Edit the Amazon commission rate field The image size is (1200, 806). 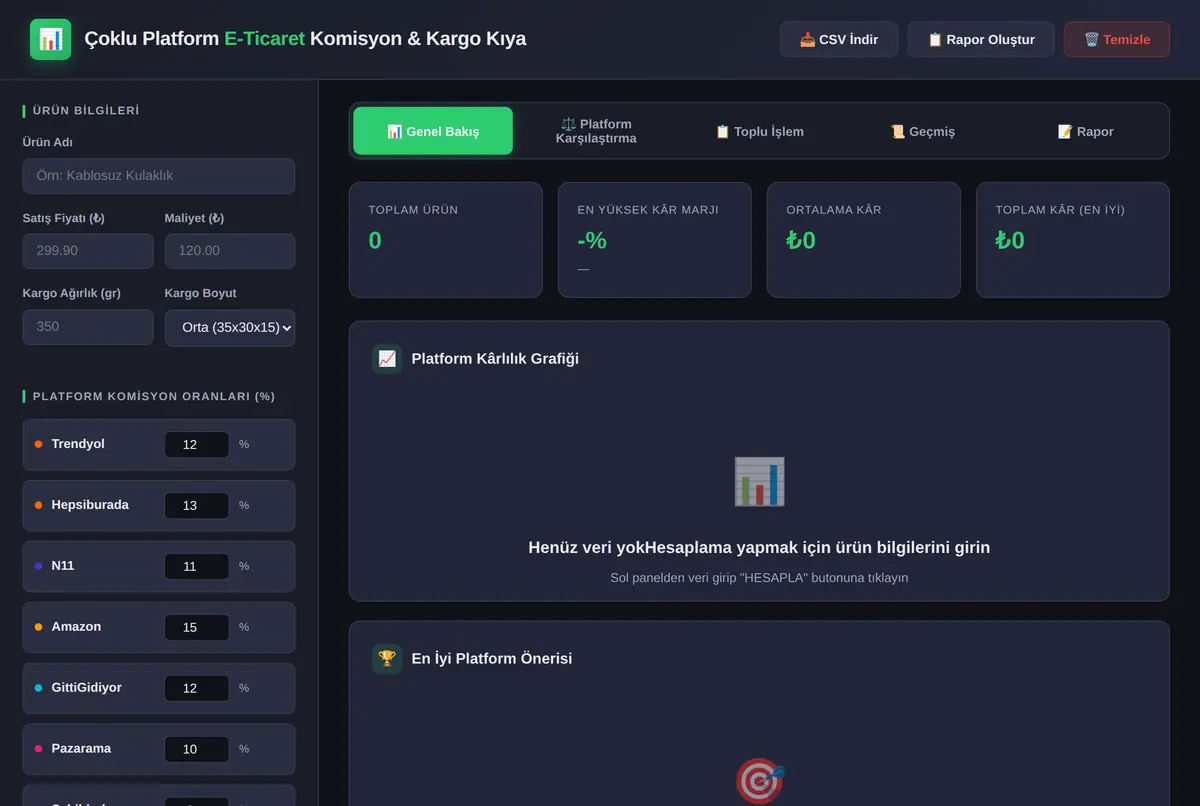click(197, 628)
